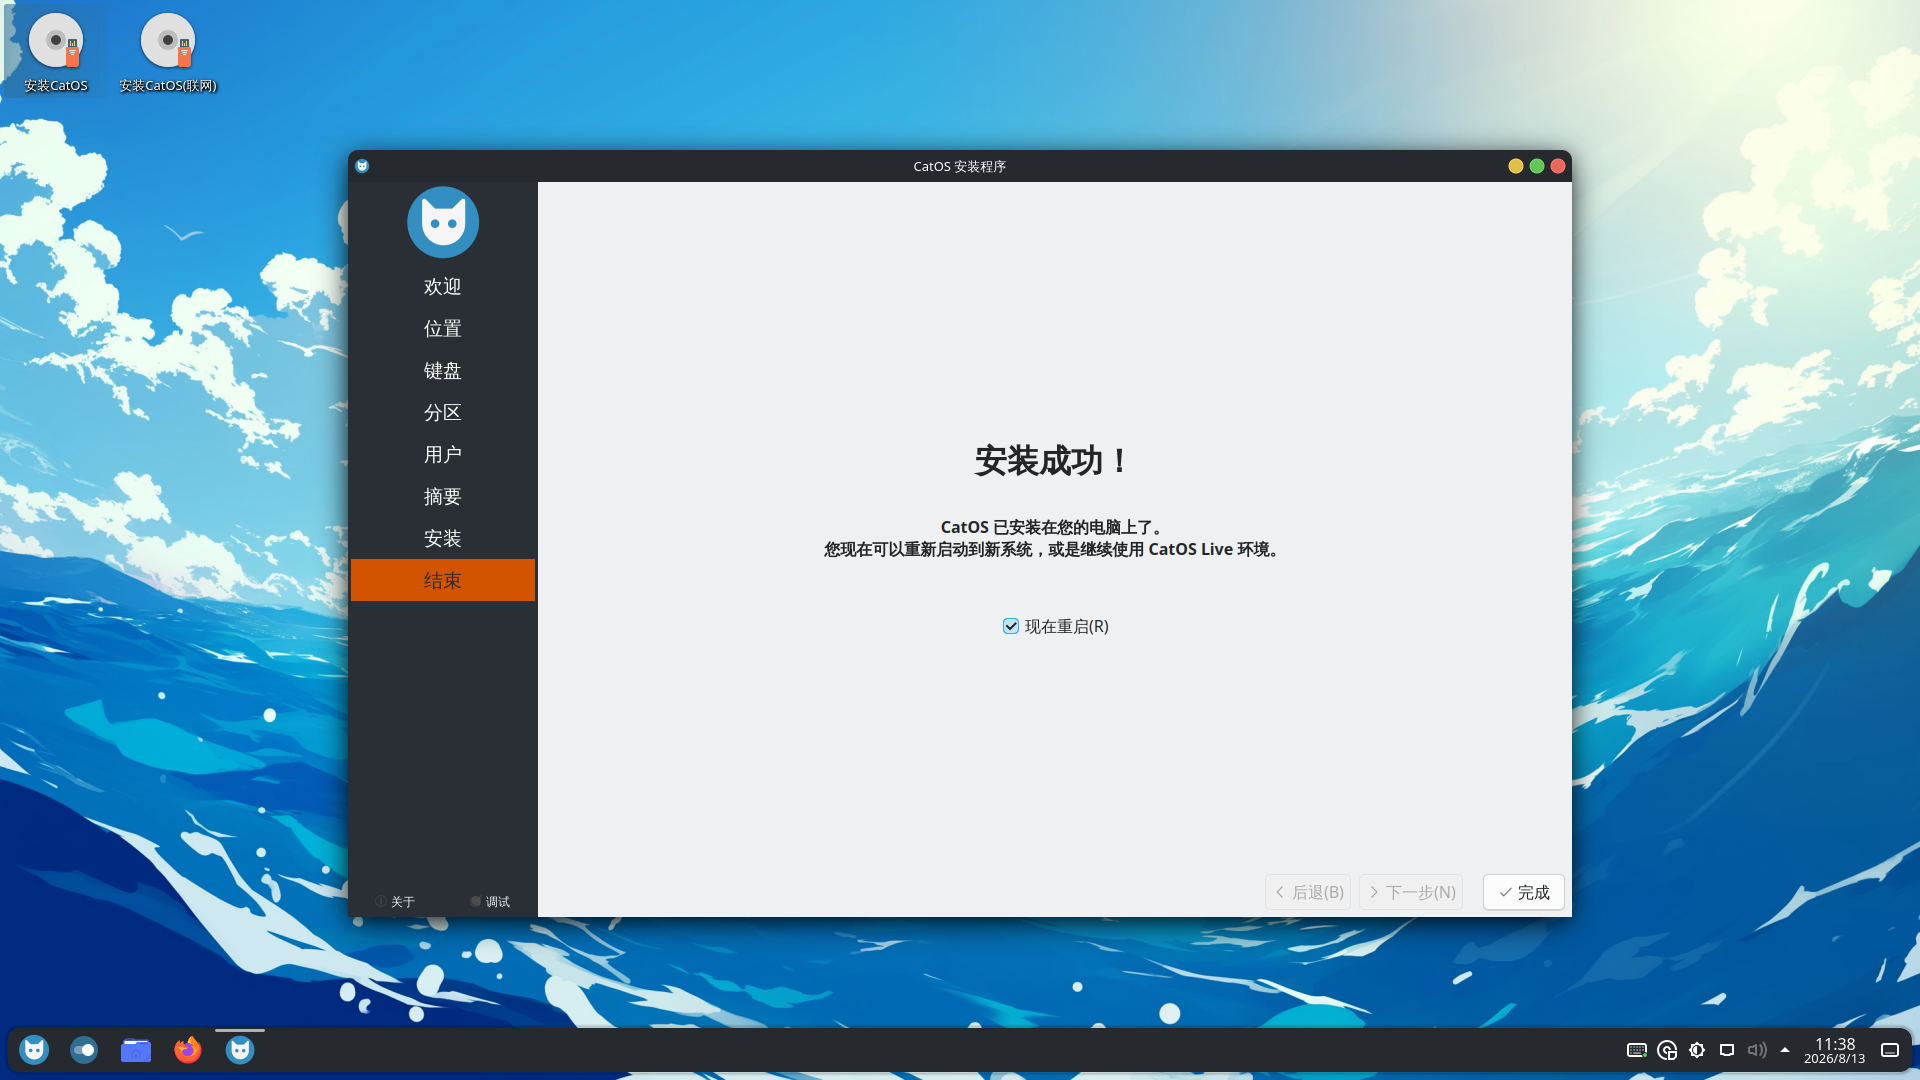Open the update notifier tray icon
This screenshot has width=1920, height=1080.
pos(1667,1050)
